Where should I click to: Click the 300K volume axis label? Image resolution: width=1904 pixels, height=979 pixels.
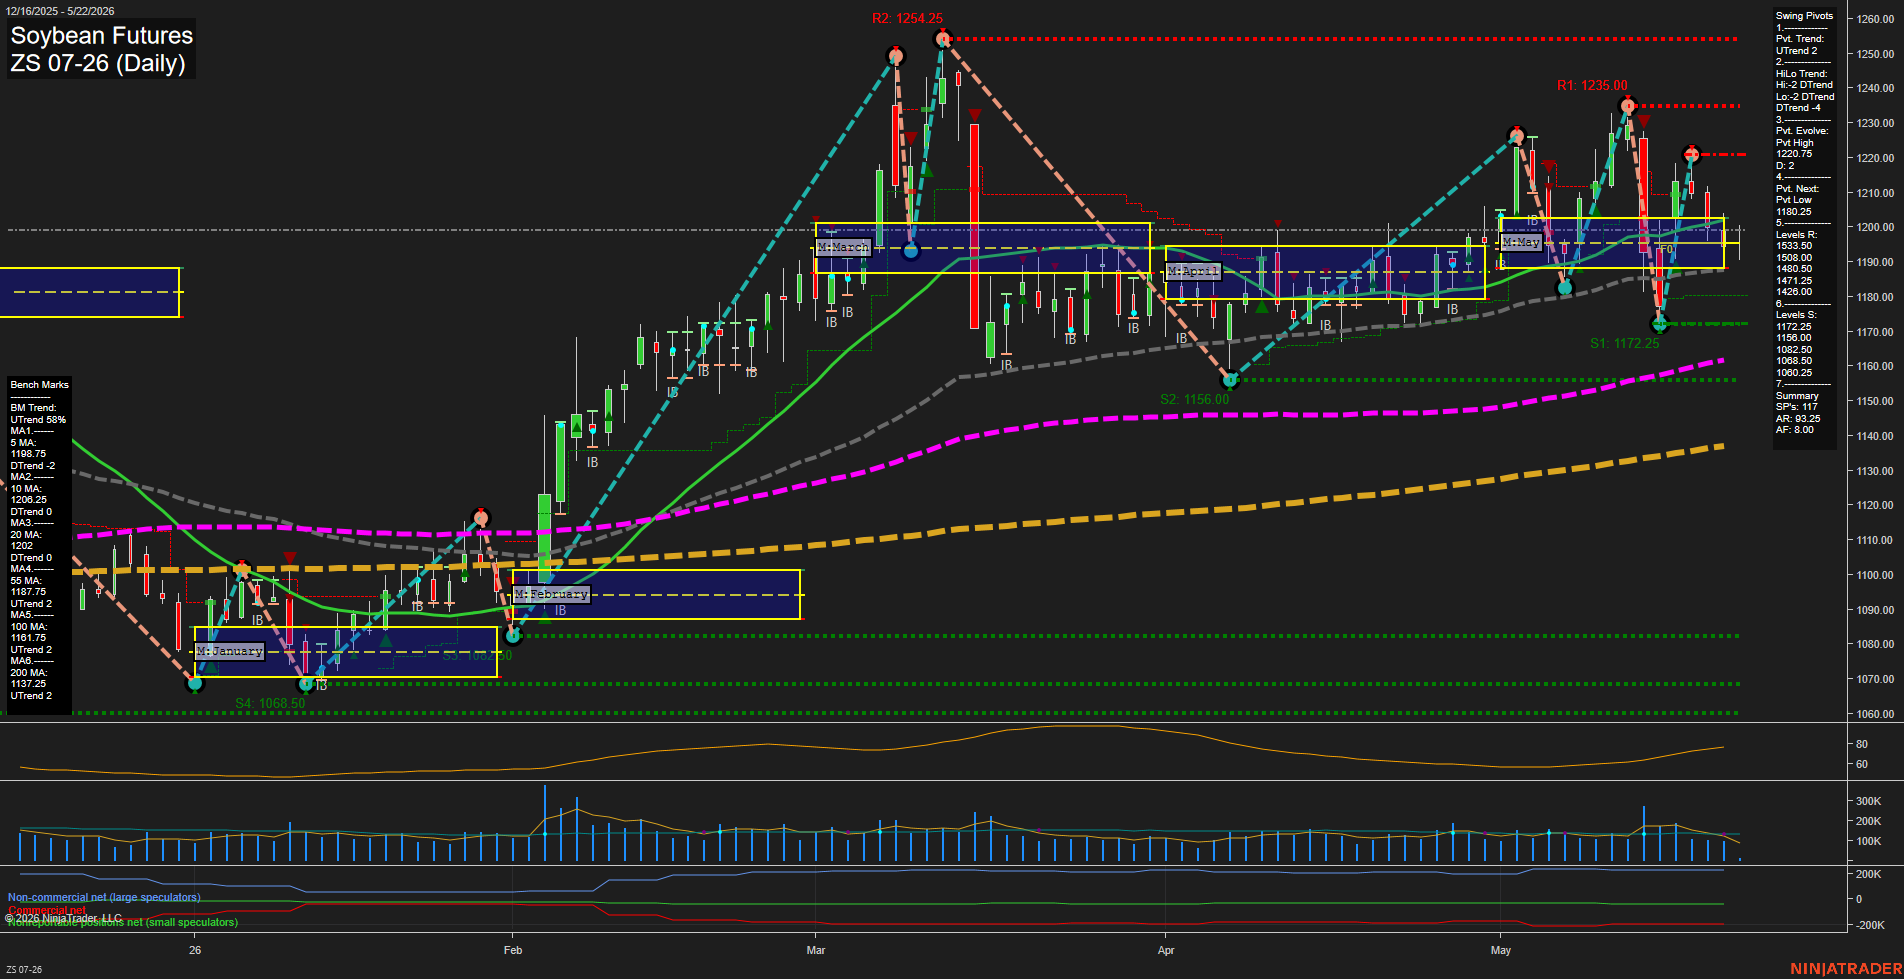click(1869, 802)
